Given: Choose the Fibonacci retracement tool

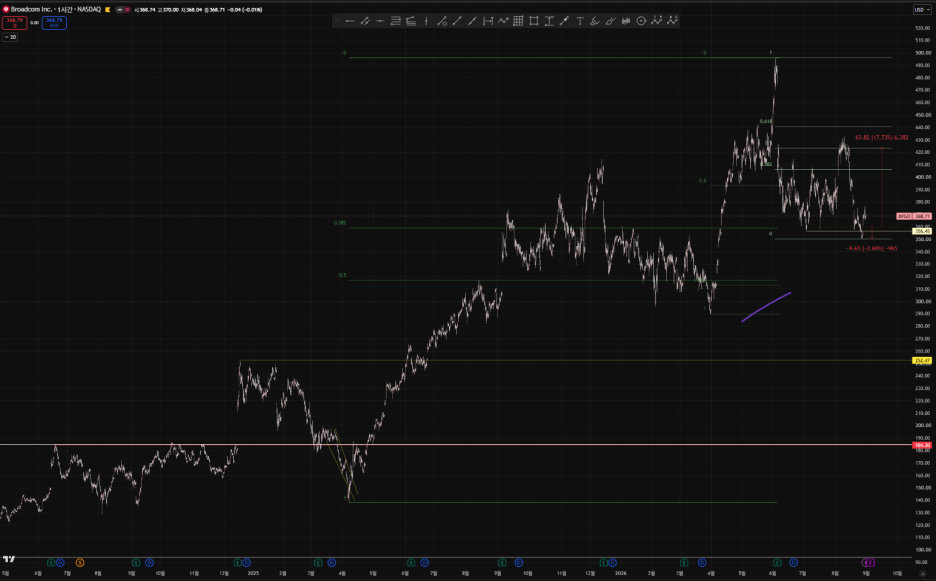Looking at the screenshot, I should coord(395,21).
